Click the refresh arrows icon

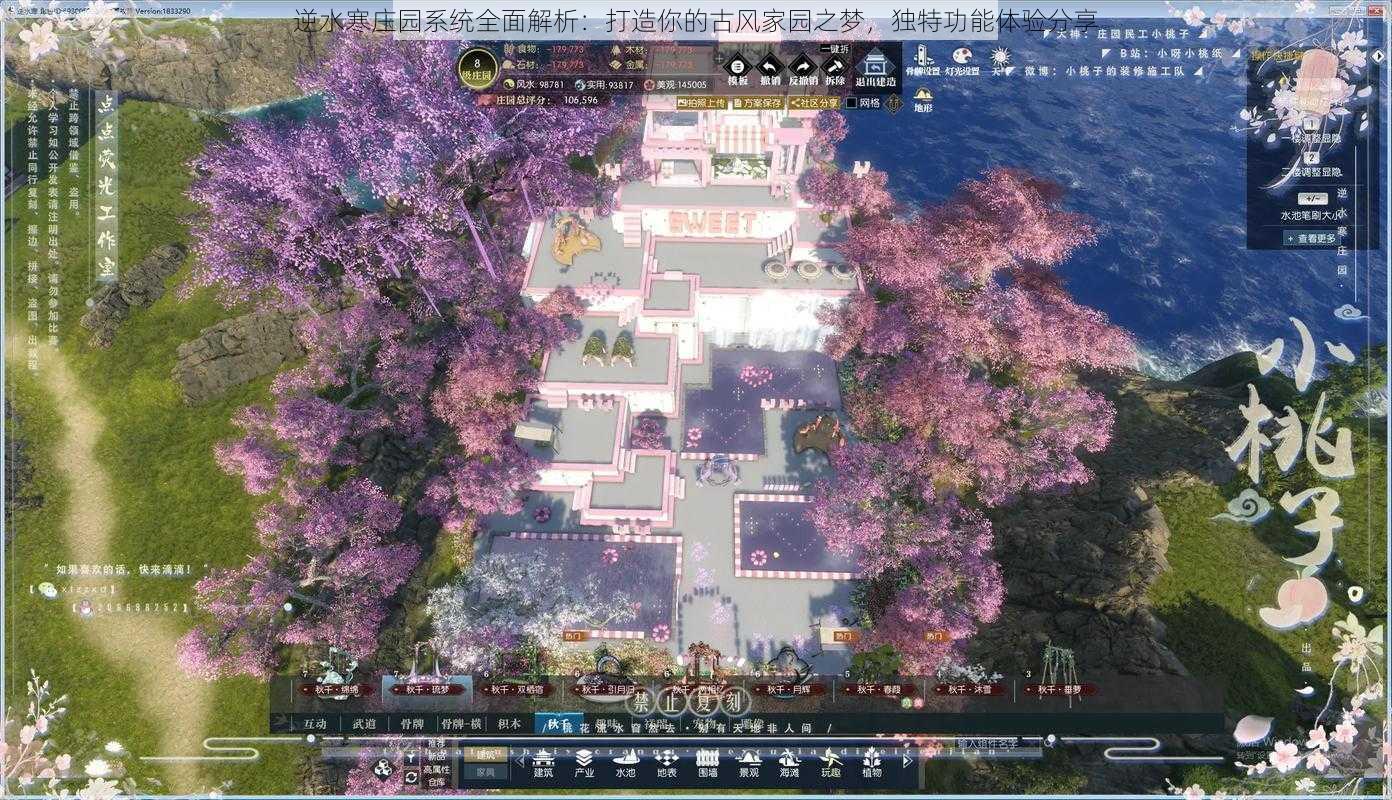click(411, 777)
